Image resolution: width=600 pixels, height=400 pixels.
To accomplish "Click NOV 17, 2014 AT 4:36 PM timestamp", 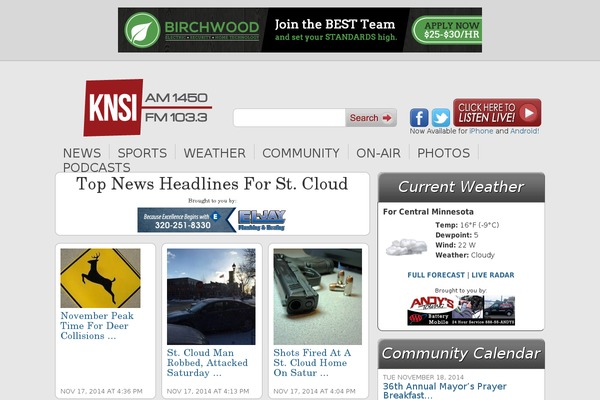I will 101,391.
